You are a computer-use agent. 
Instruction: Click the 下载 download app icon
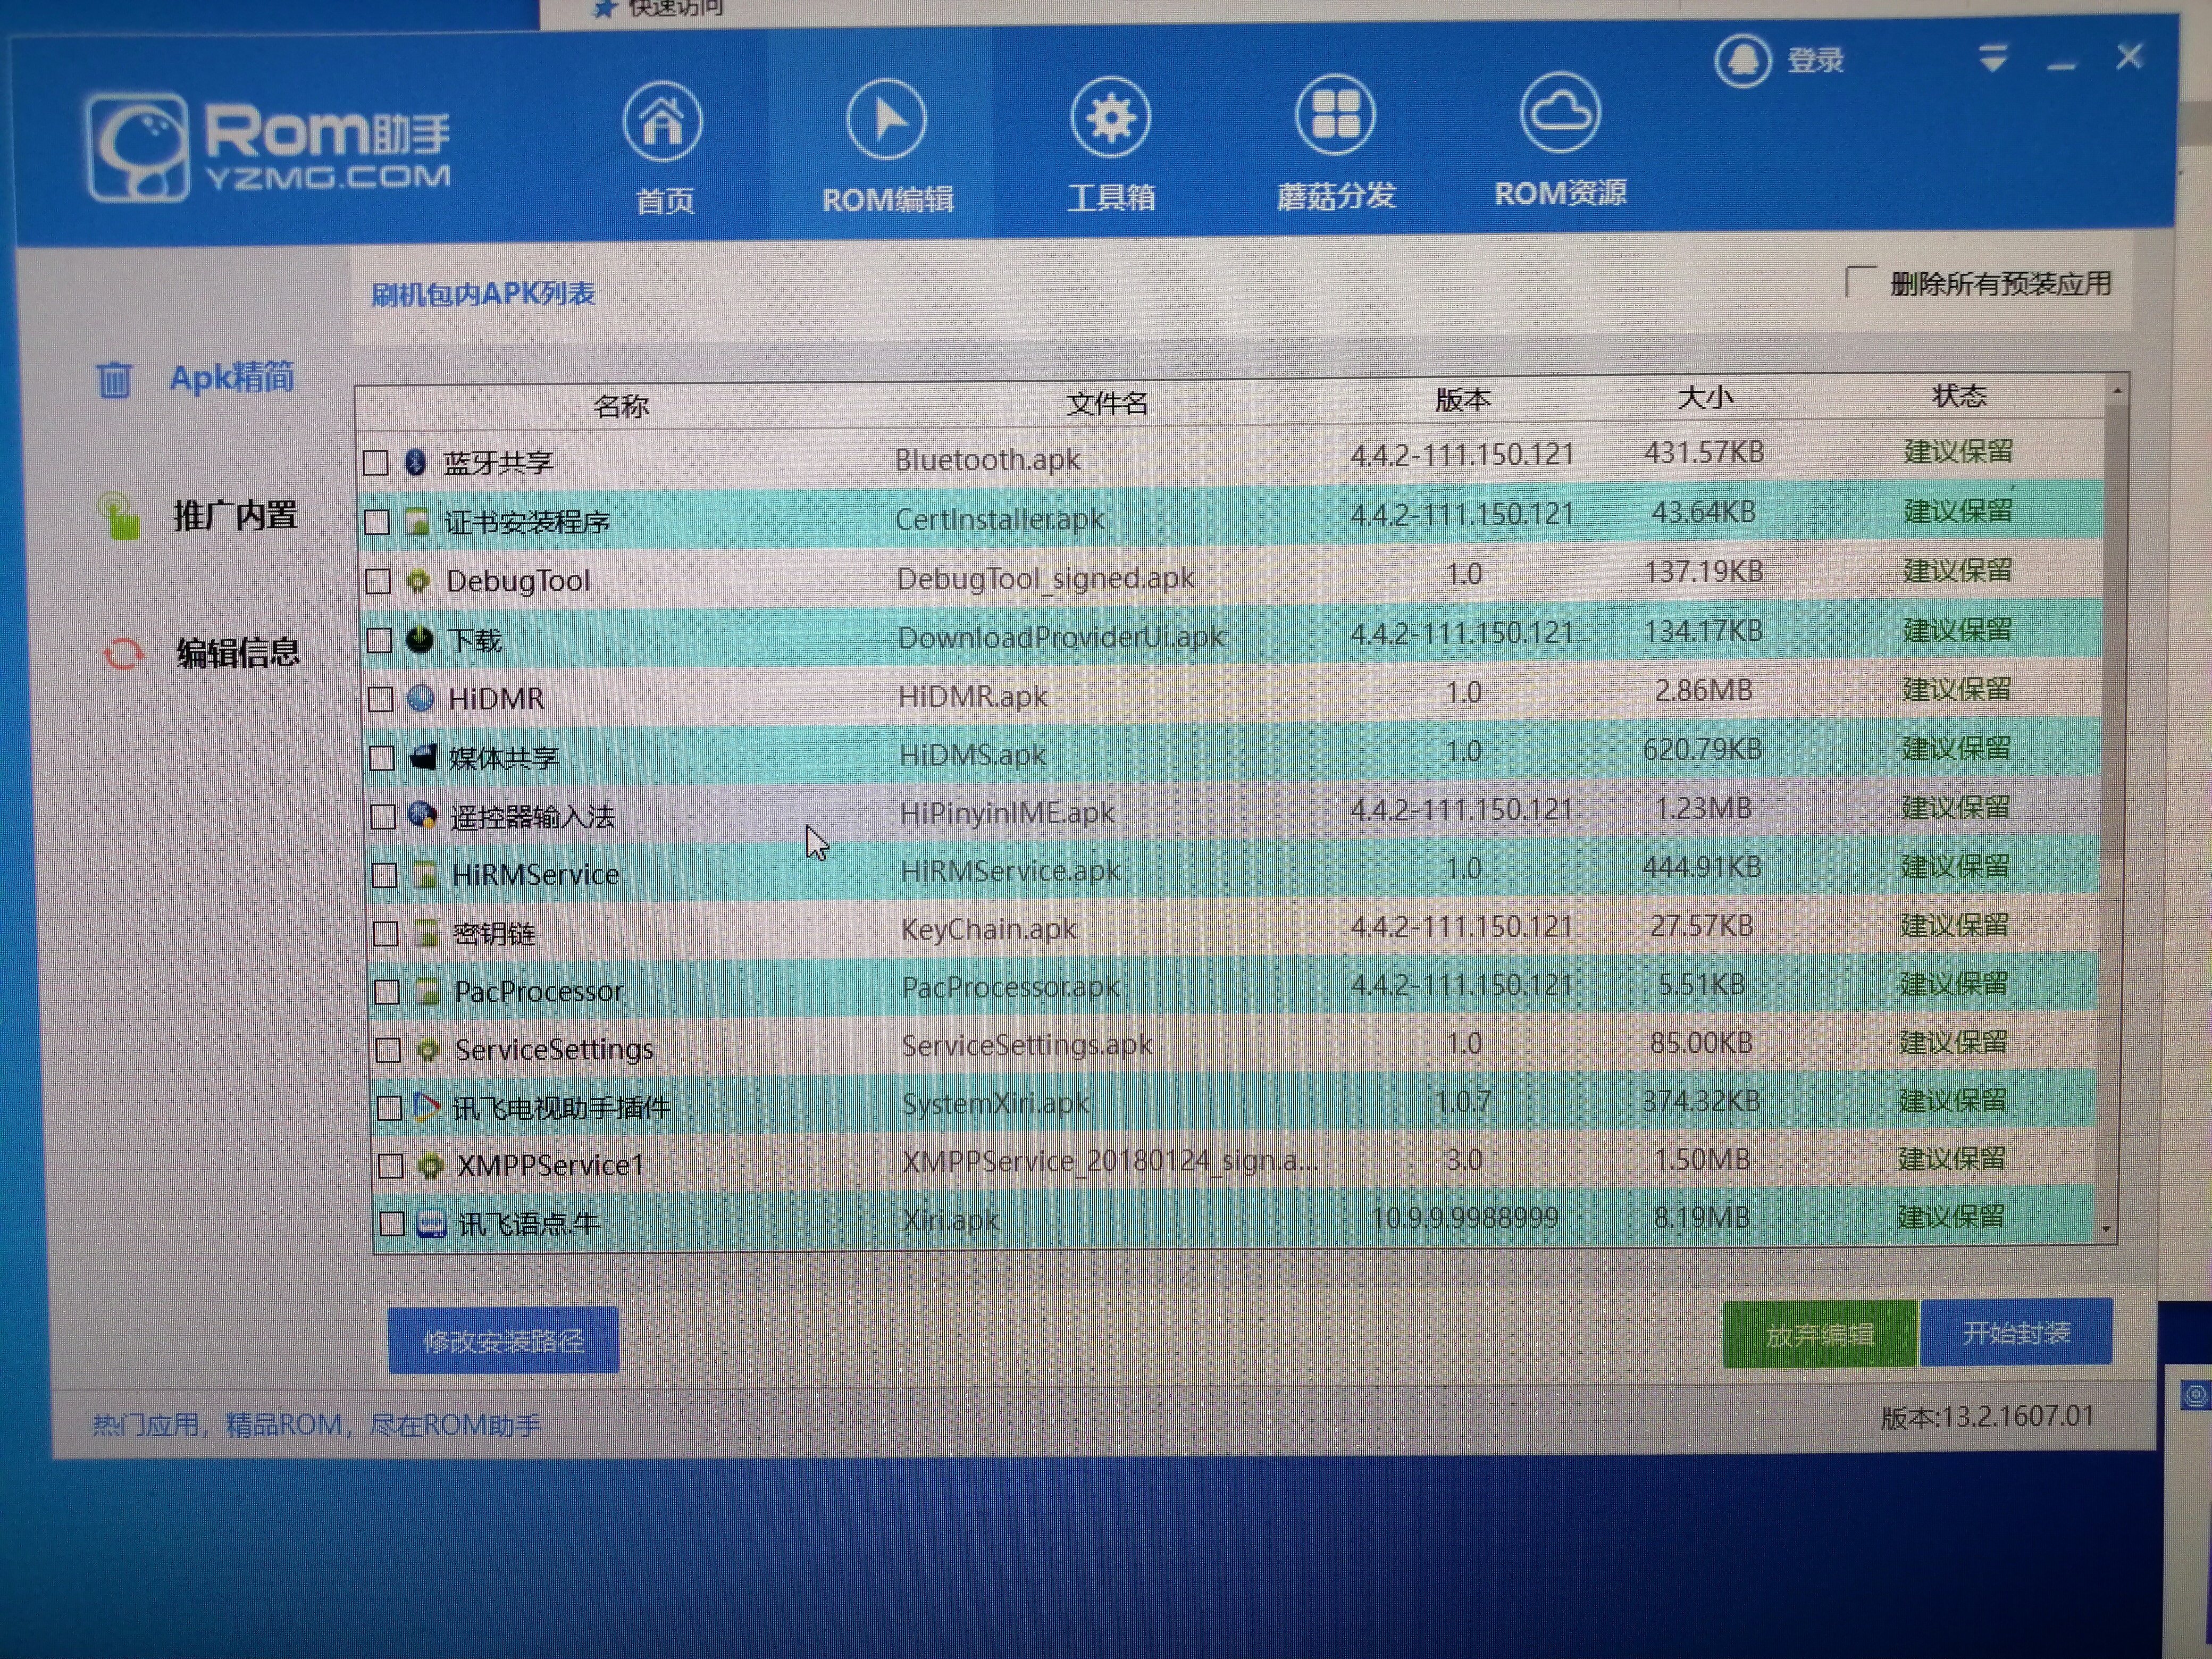[420, 639]
